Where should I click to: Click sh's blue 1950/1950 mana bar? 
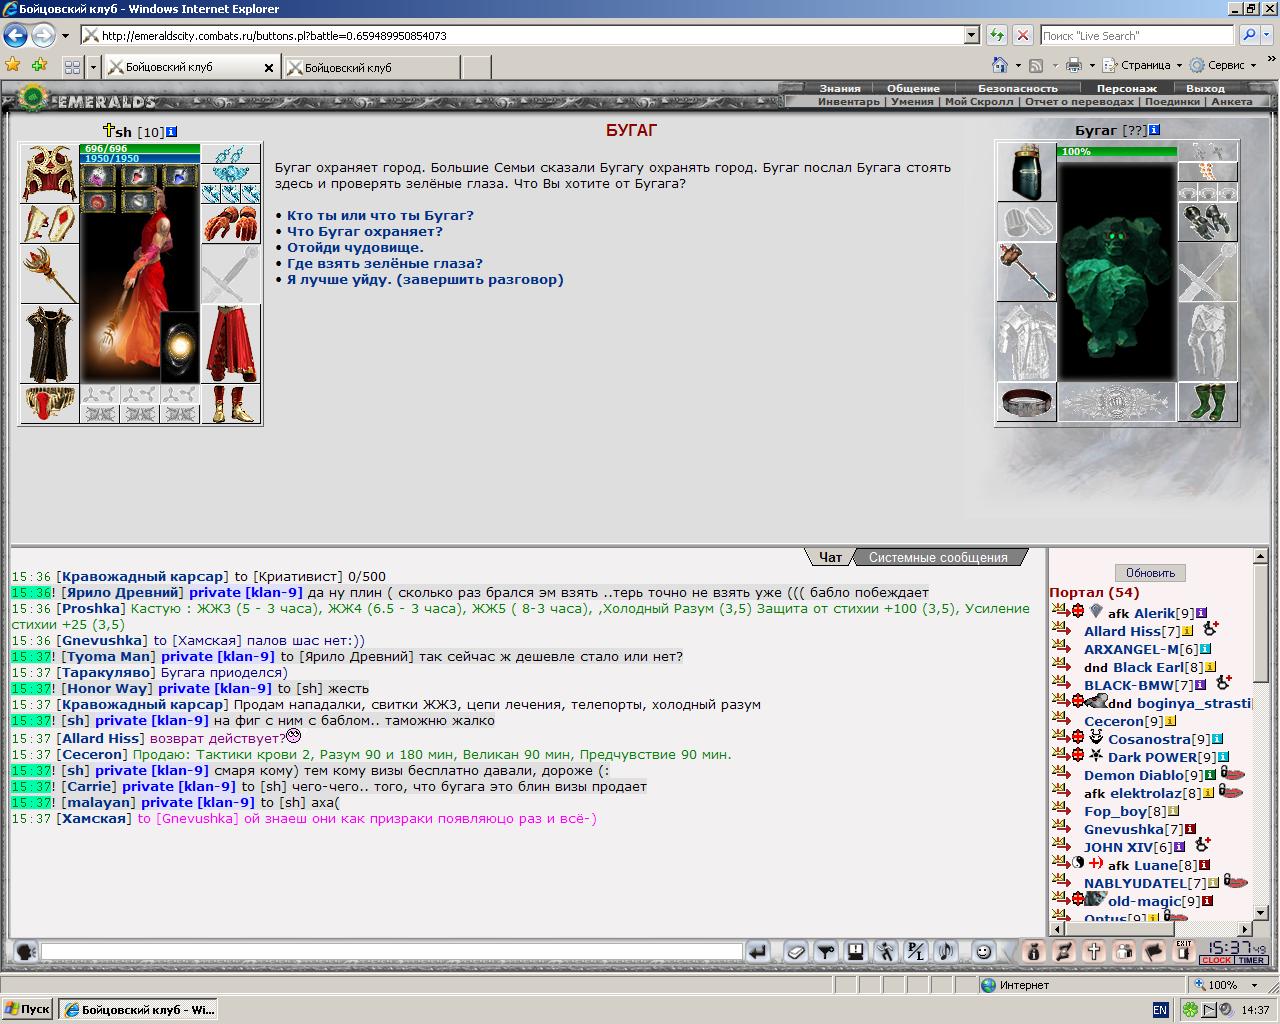(x=140, y=159)
